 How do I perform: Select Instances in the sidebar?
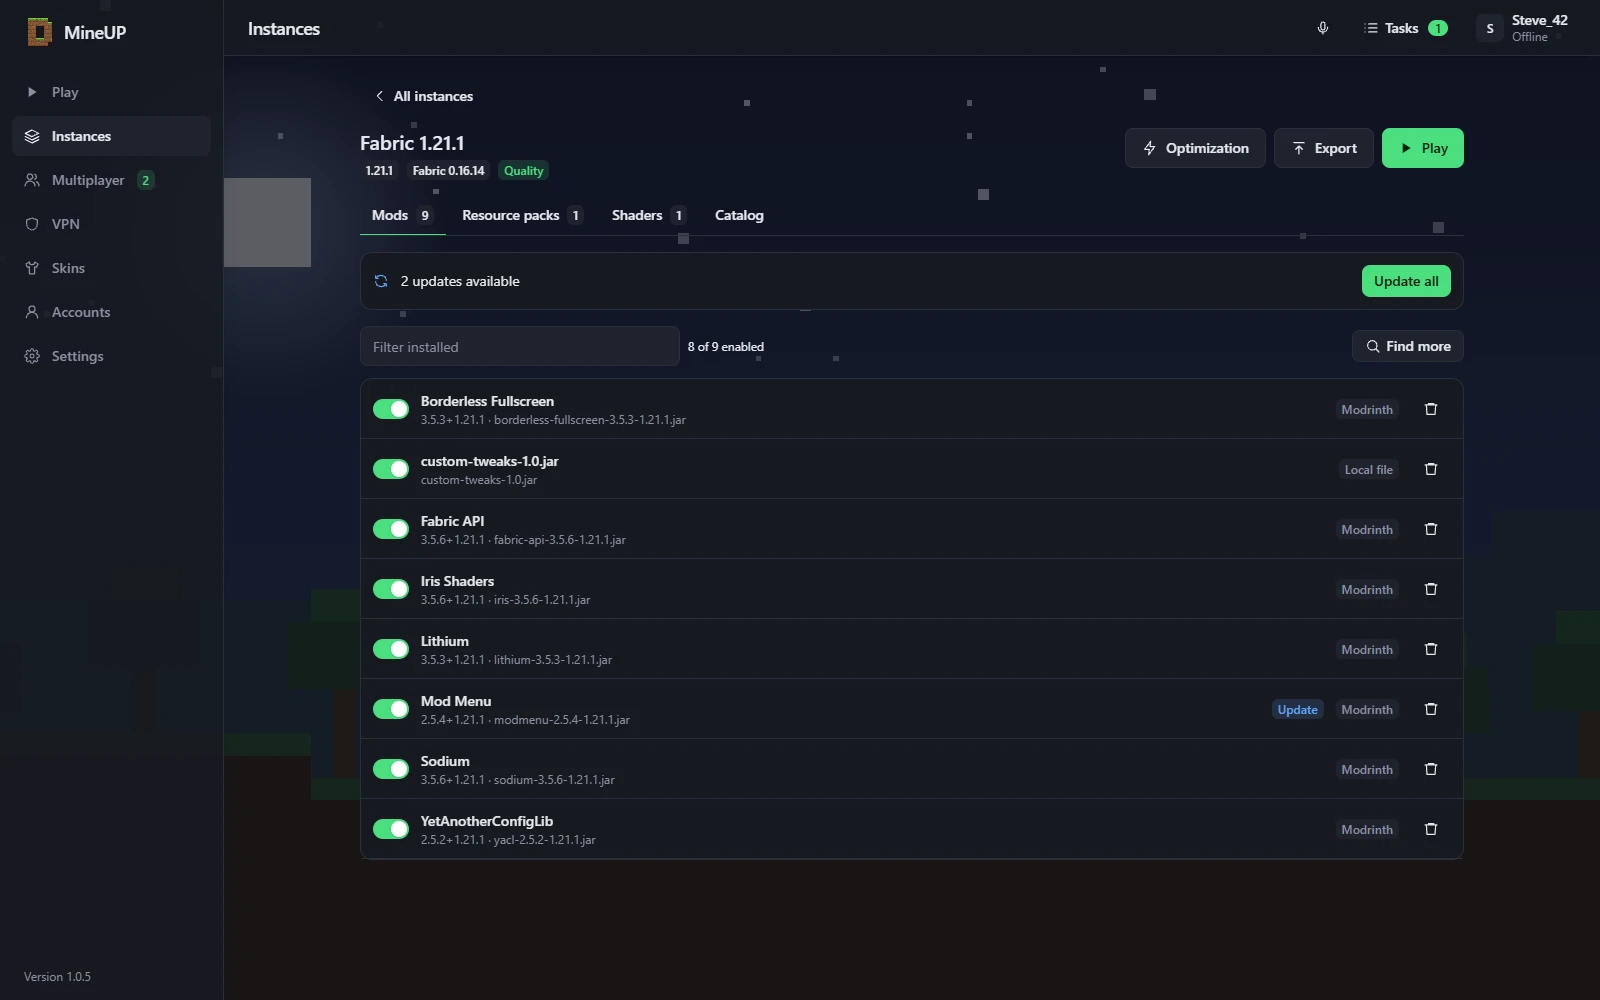click(111, 136)
